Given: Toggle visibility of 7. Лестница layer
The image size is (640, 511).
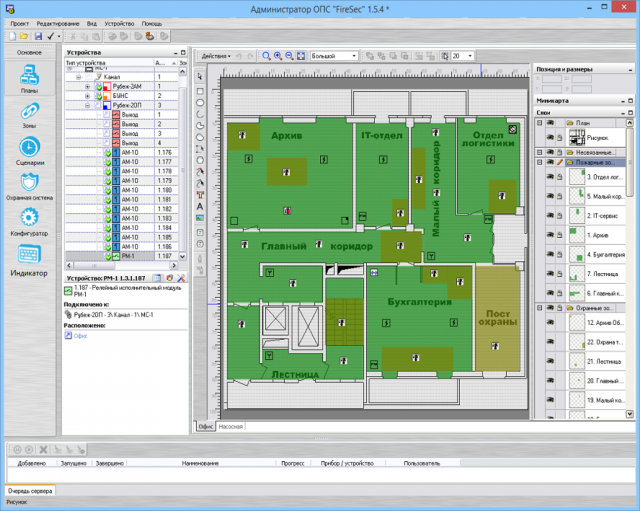Looking at the screenshot, I should (550, 273).
